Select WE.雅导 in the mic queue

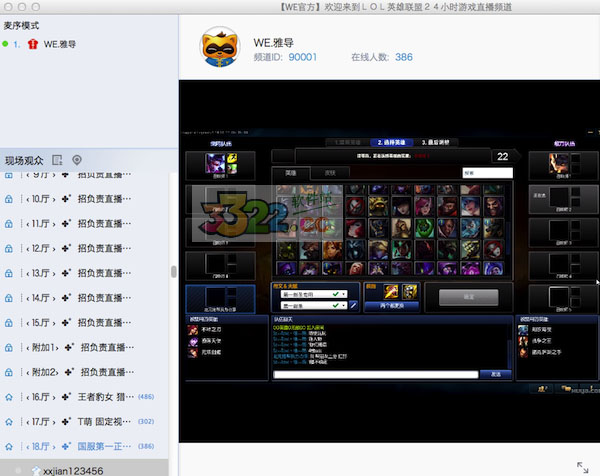60,44
